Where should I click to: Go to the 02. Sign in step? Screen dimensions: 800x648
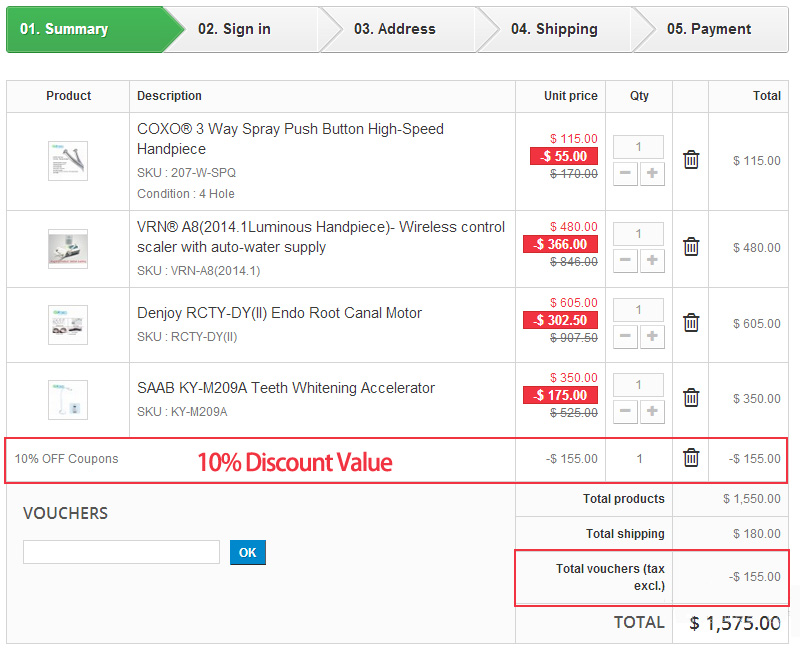(234, 29)
